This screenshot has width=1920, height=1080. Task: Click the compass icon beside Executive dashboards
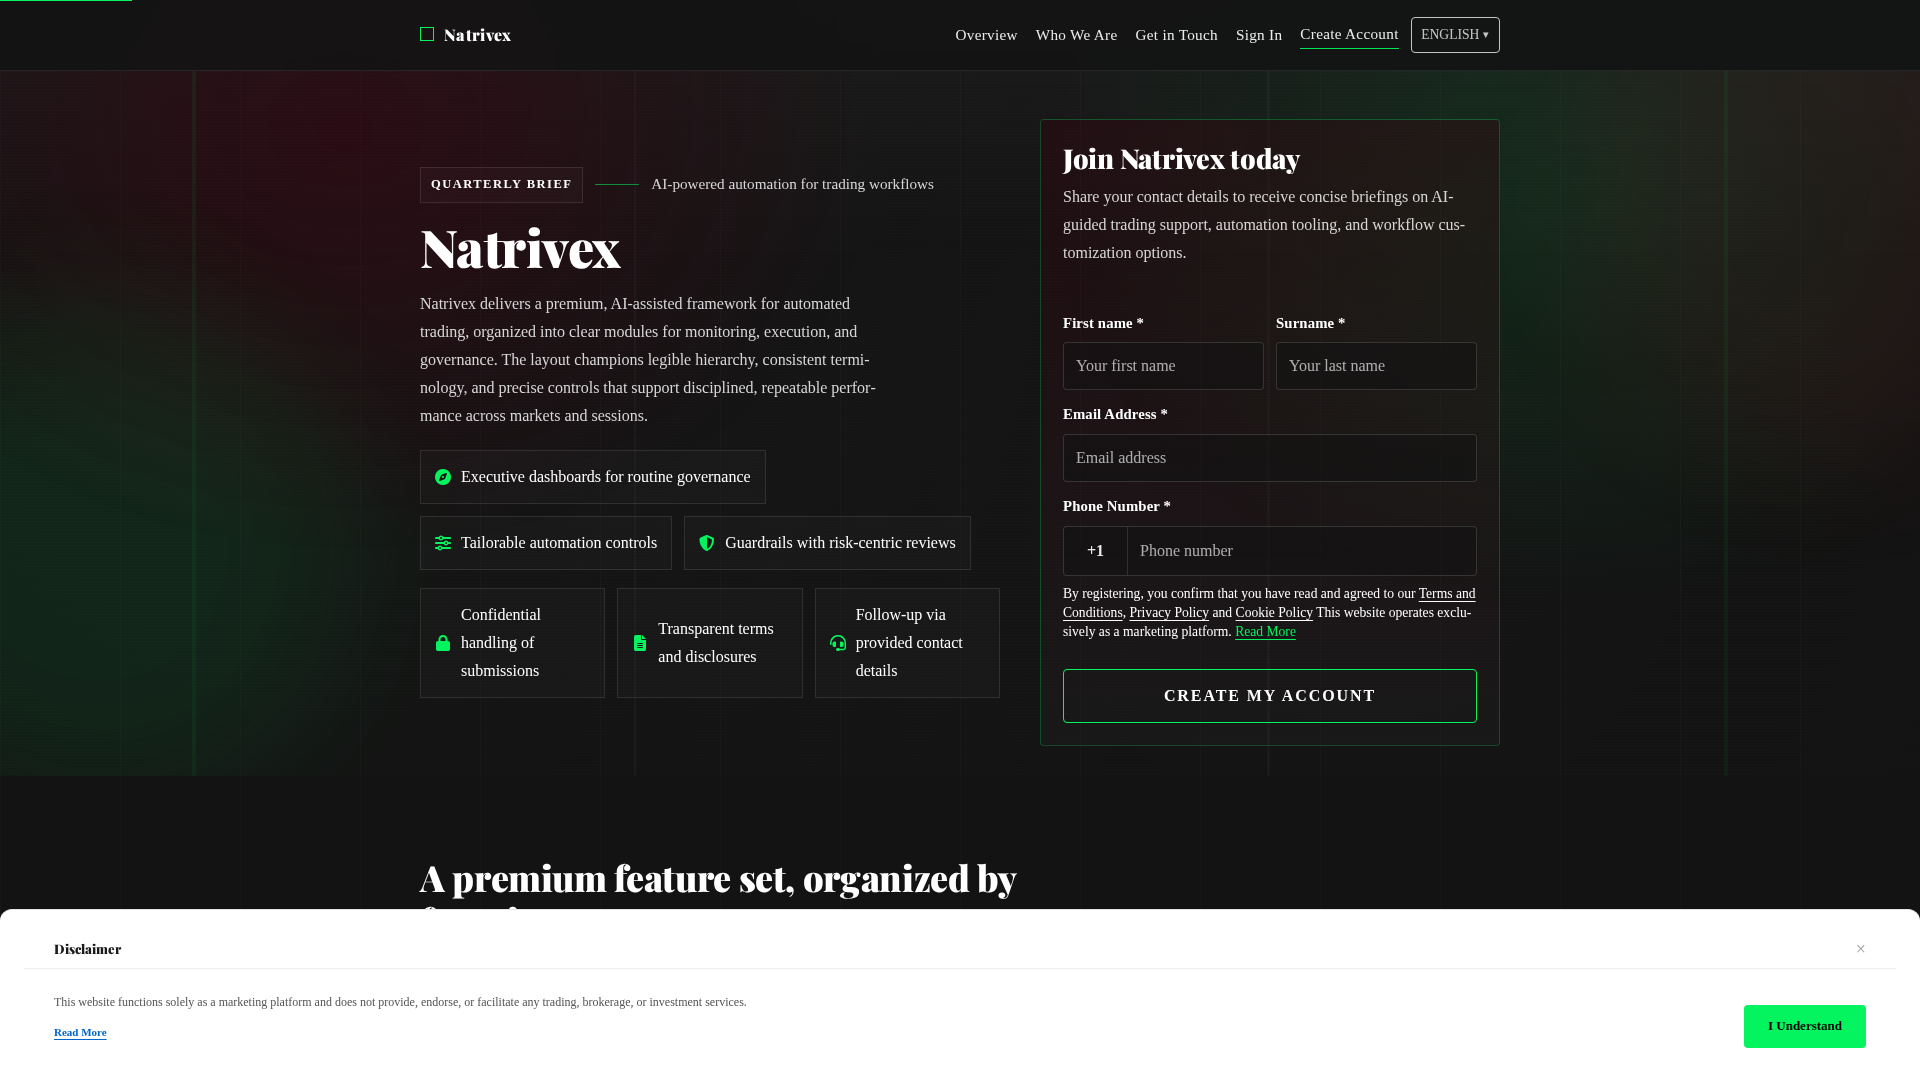pyautogui.click(x=443, y=477)
